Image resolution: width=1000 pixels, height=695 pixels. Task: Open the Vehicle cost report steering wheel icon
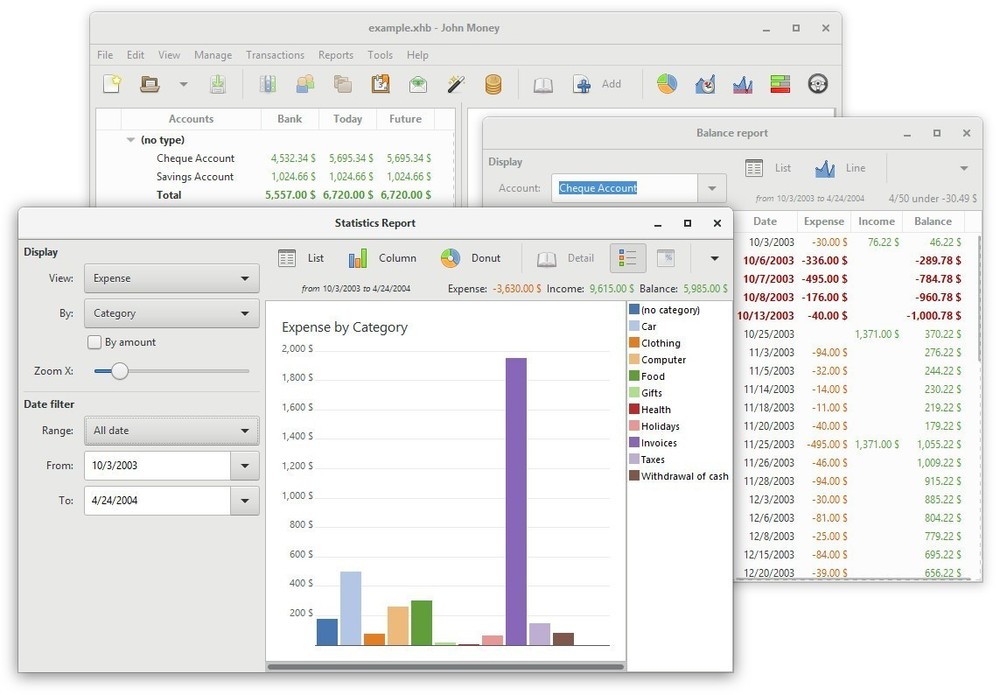coord(817,84)
